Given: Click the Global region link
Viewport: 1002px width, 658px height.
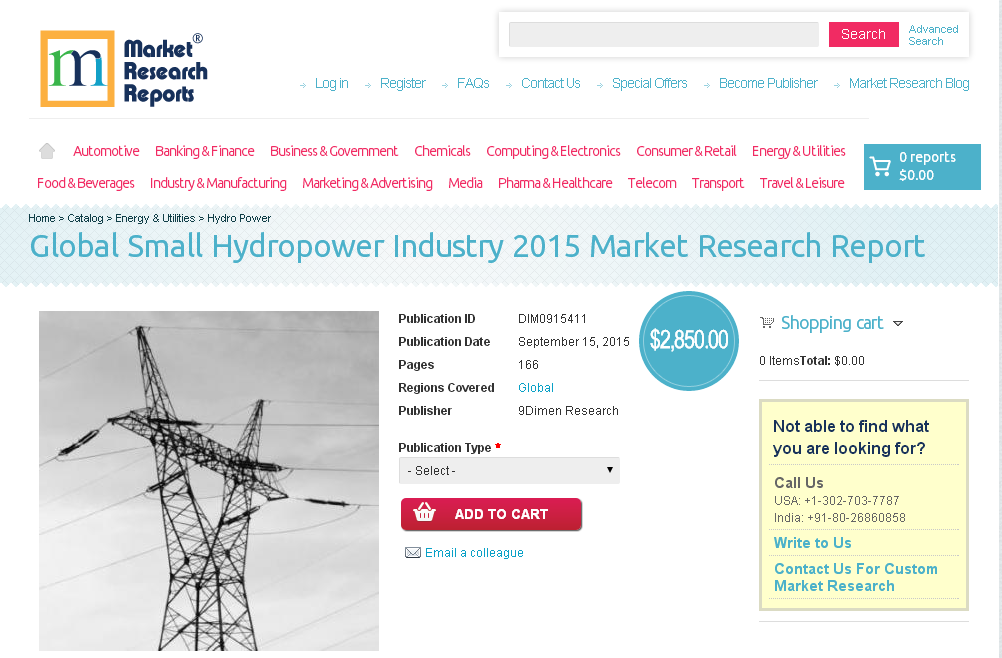Looking at the screenshot, I should [536, 388].
